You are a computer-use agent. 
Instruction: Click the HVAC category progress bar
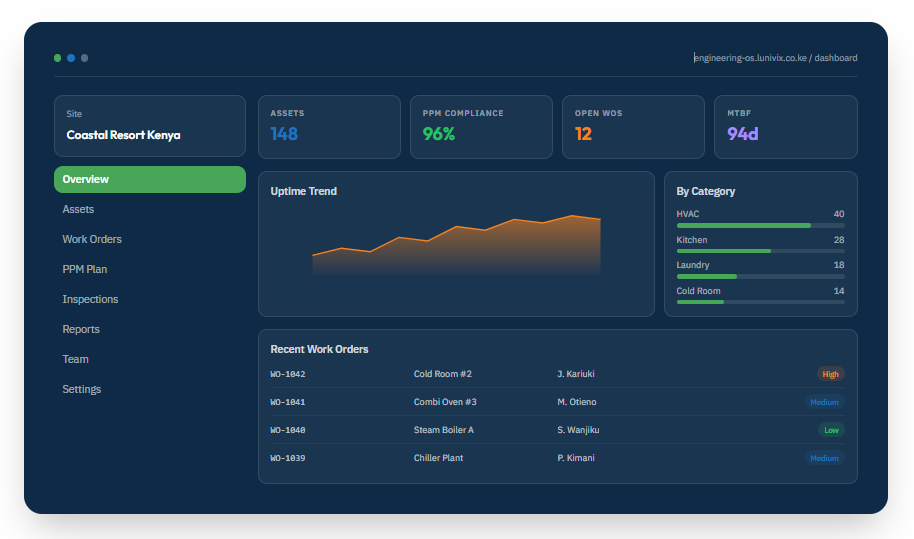click(x=761, y=226)
